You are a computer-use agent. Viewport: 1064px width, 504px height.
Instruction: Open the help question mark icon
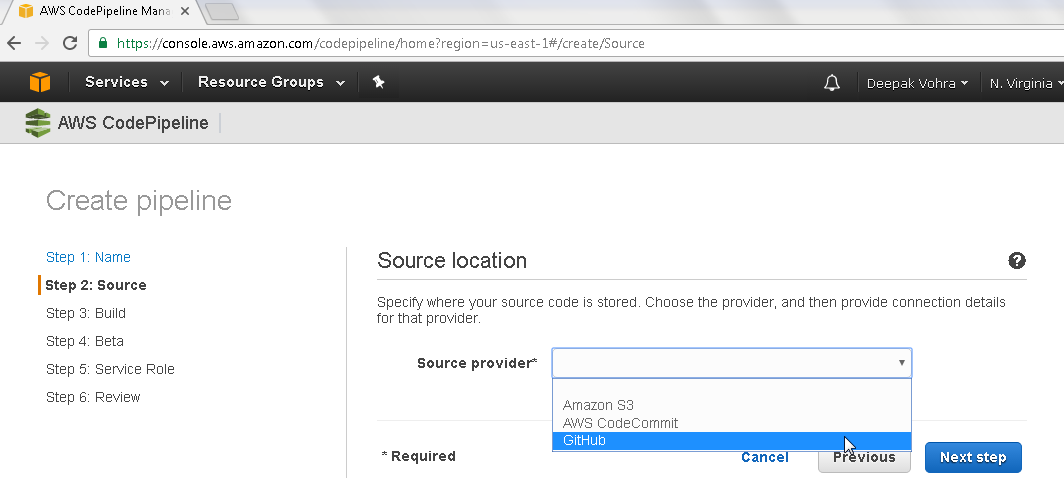pos(1016,260)
